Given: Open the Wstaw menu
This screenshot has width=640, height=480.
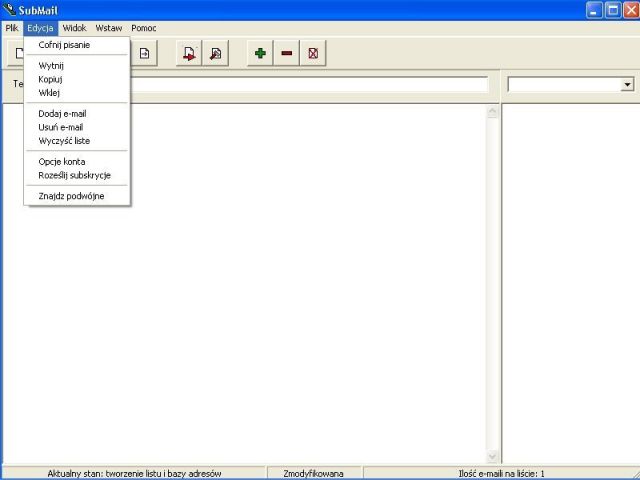Looking at the screenshot, I should (109, 28).
